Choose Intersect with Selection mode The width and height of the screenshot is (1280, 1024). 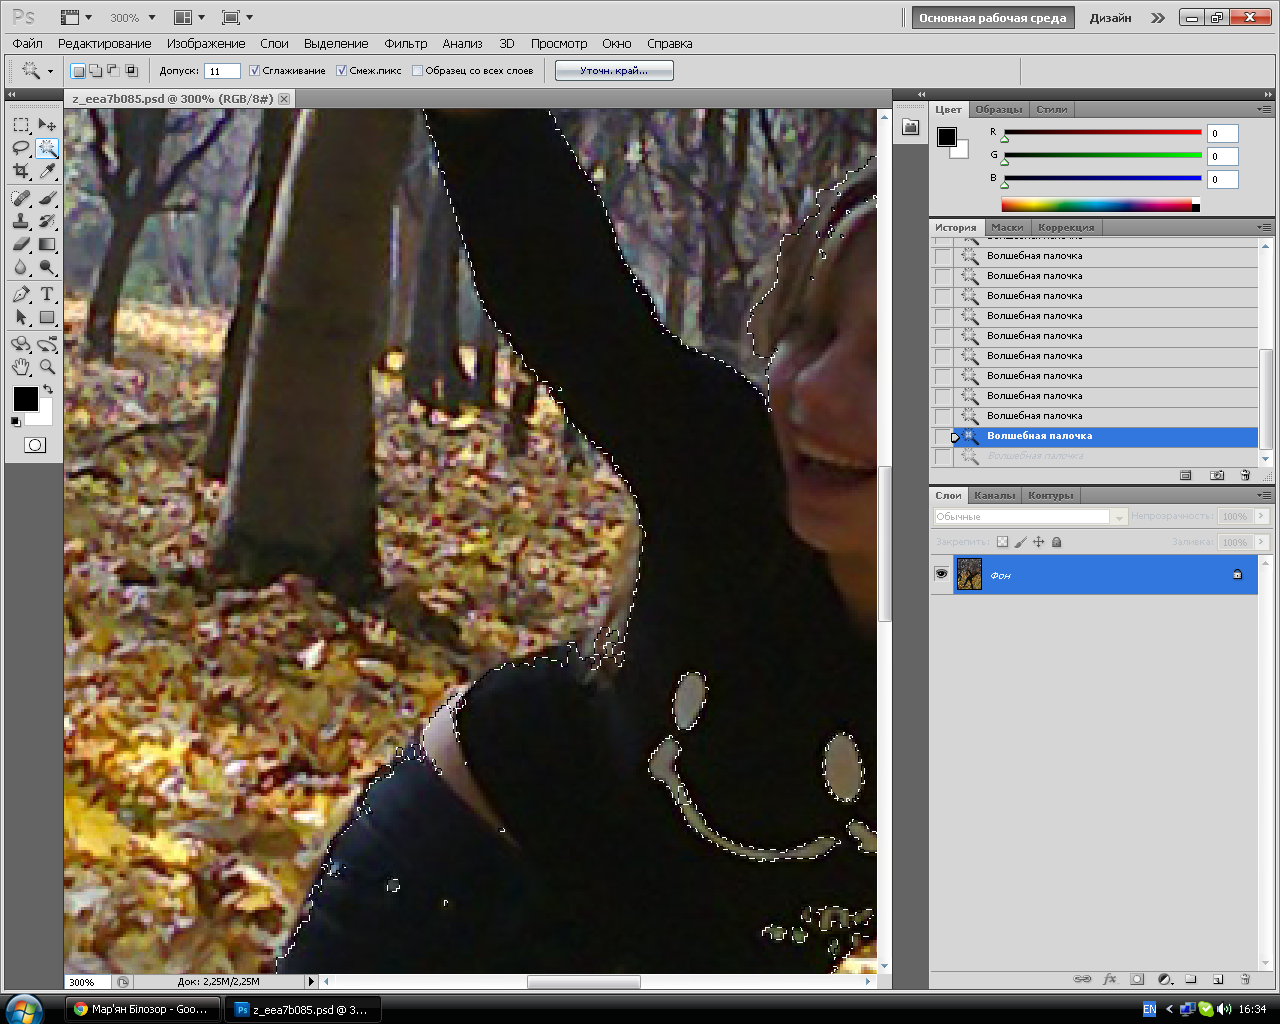pyautogui.click(x=132, y=70)
